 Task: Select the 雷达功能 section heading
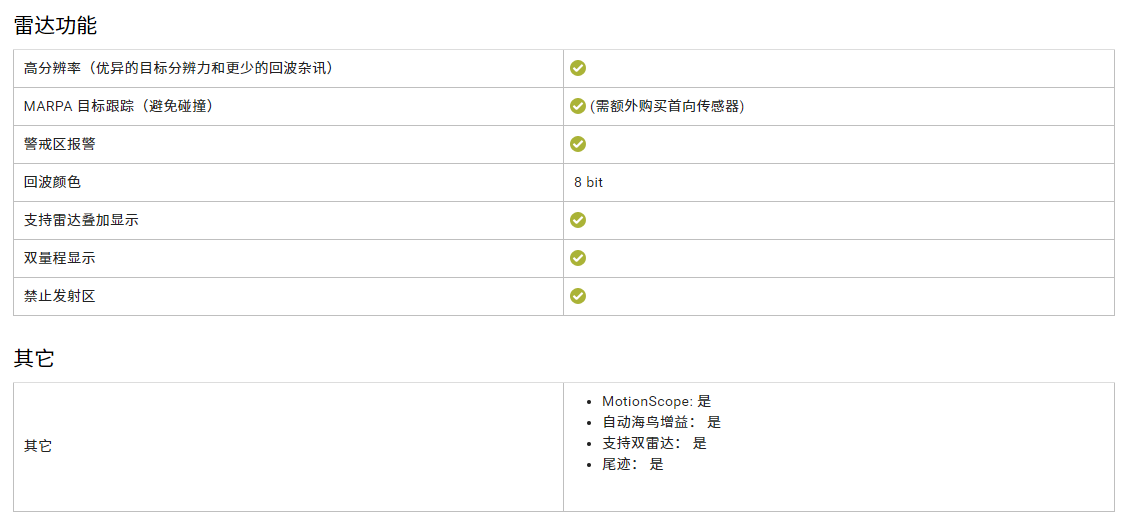click(x=55, y=26)
